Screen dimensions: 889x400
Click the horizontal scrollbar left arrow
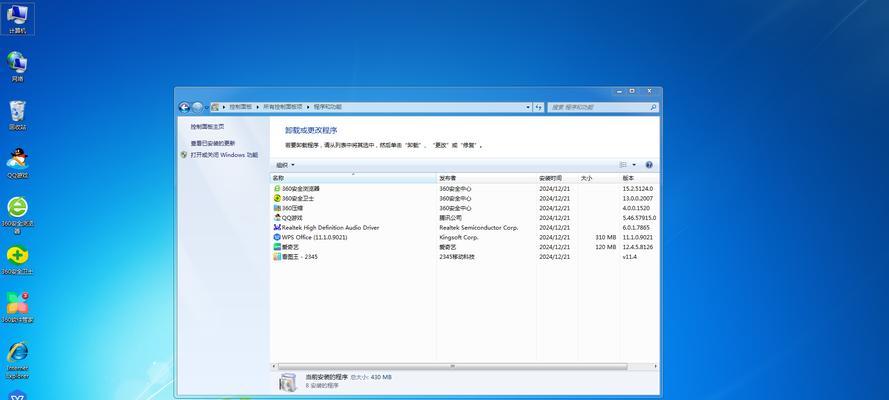(x=274, y=367)
